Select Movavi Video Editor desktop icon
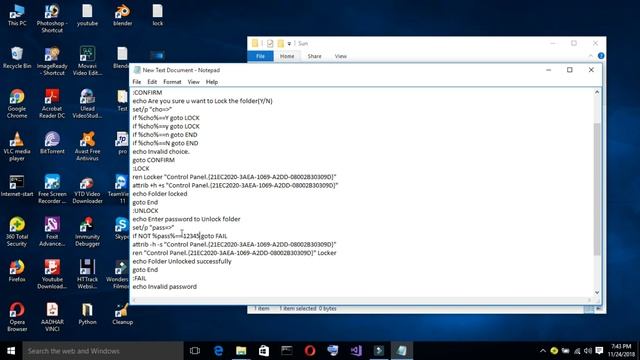 point(87,61)
